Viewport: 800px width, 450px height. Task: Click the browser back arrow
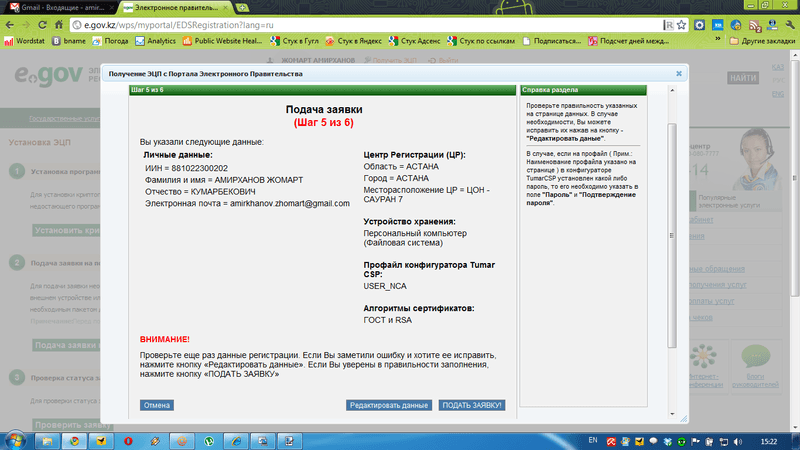point(10,25)
